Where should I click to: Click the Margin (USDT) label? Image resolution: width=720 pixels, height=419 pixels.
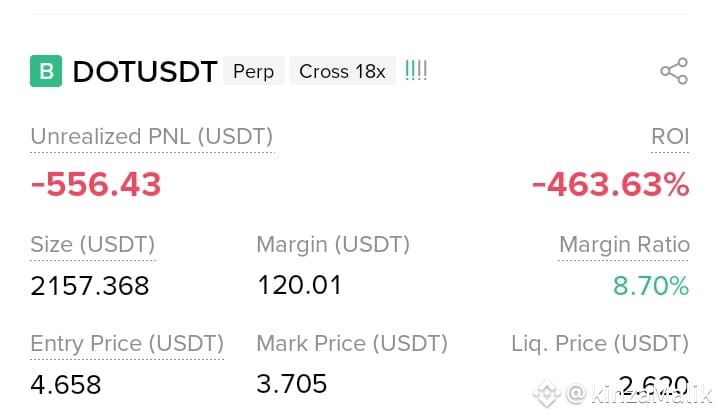click(333, 244)
